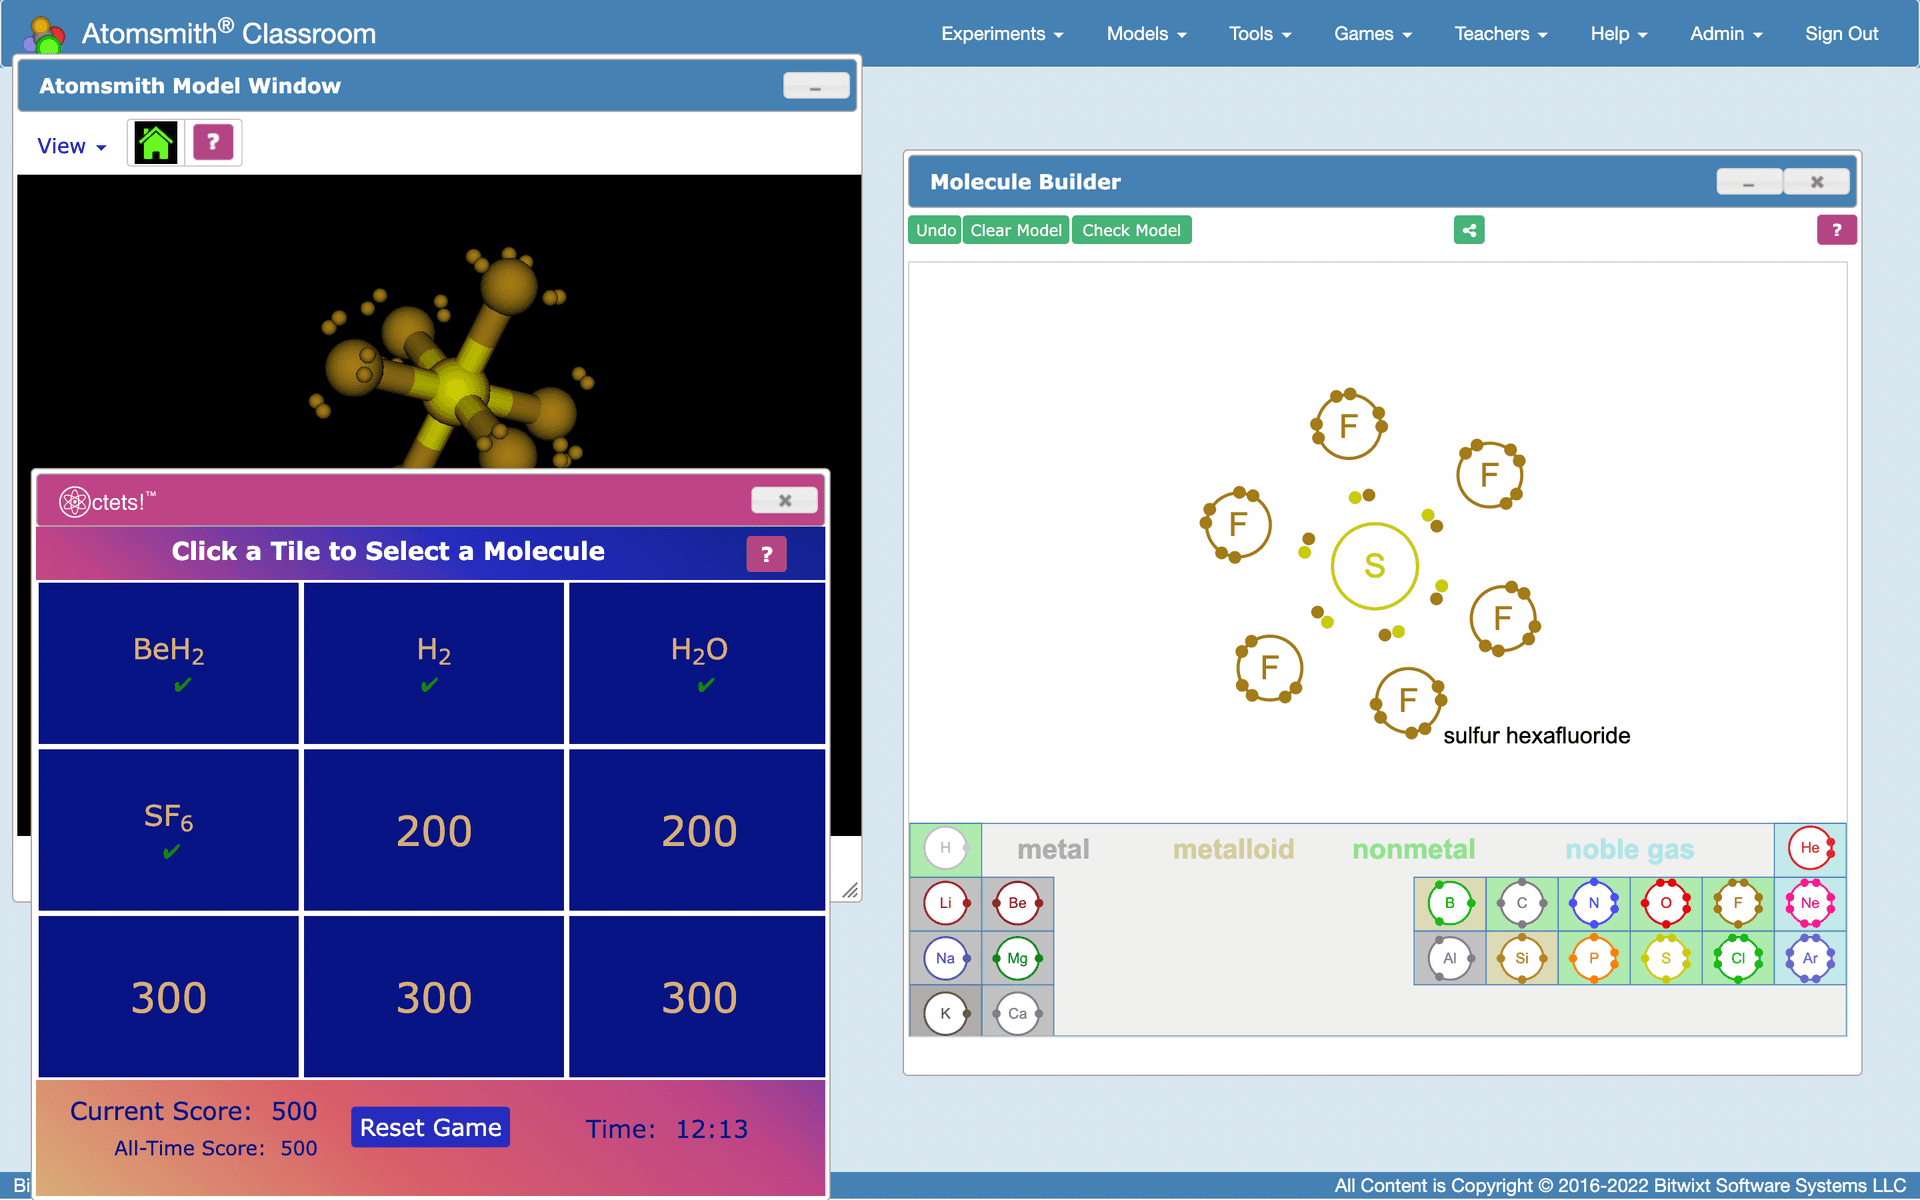Viewport: 1920px width, 1200px height.
Task: Click the sulfur hexafluoride label
Action: pyautogui.click(x=1536, y=736)
